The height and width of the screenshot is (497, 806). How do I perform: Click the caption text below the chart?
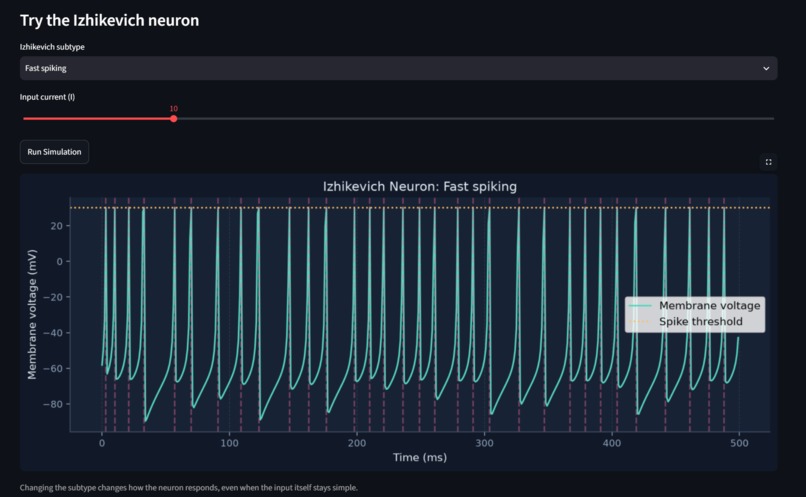coord(188,487)
